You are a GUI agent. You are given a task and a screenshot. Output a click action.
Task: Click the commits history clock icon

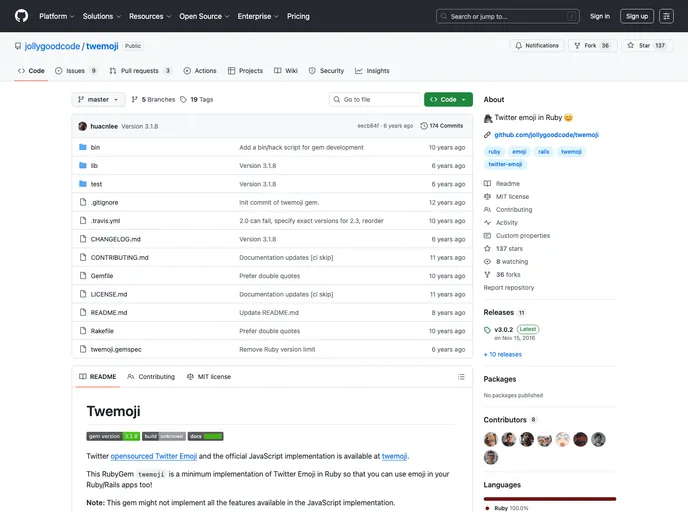pos(424,126)
